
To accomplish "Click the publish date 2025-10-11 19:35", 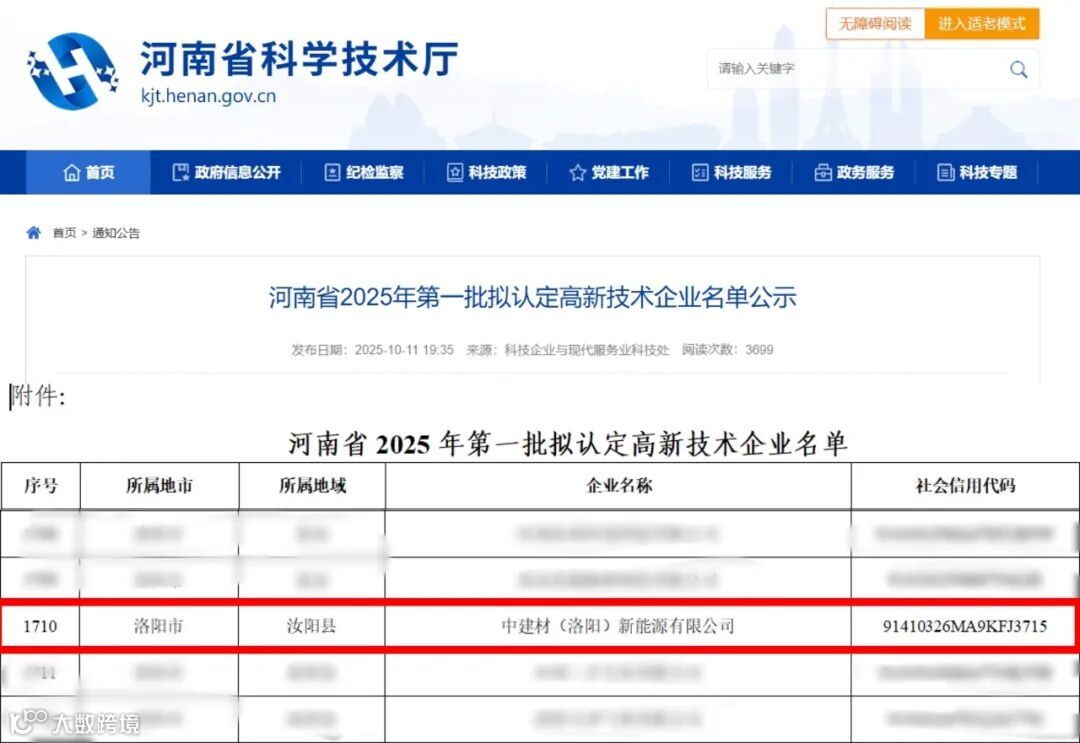I will click(404, 350).
